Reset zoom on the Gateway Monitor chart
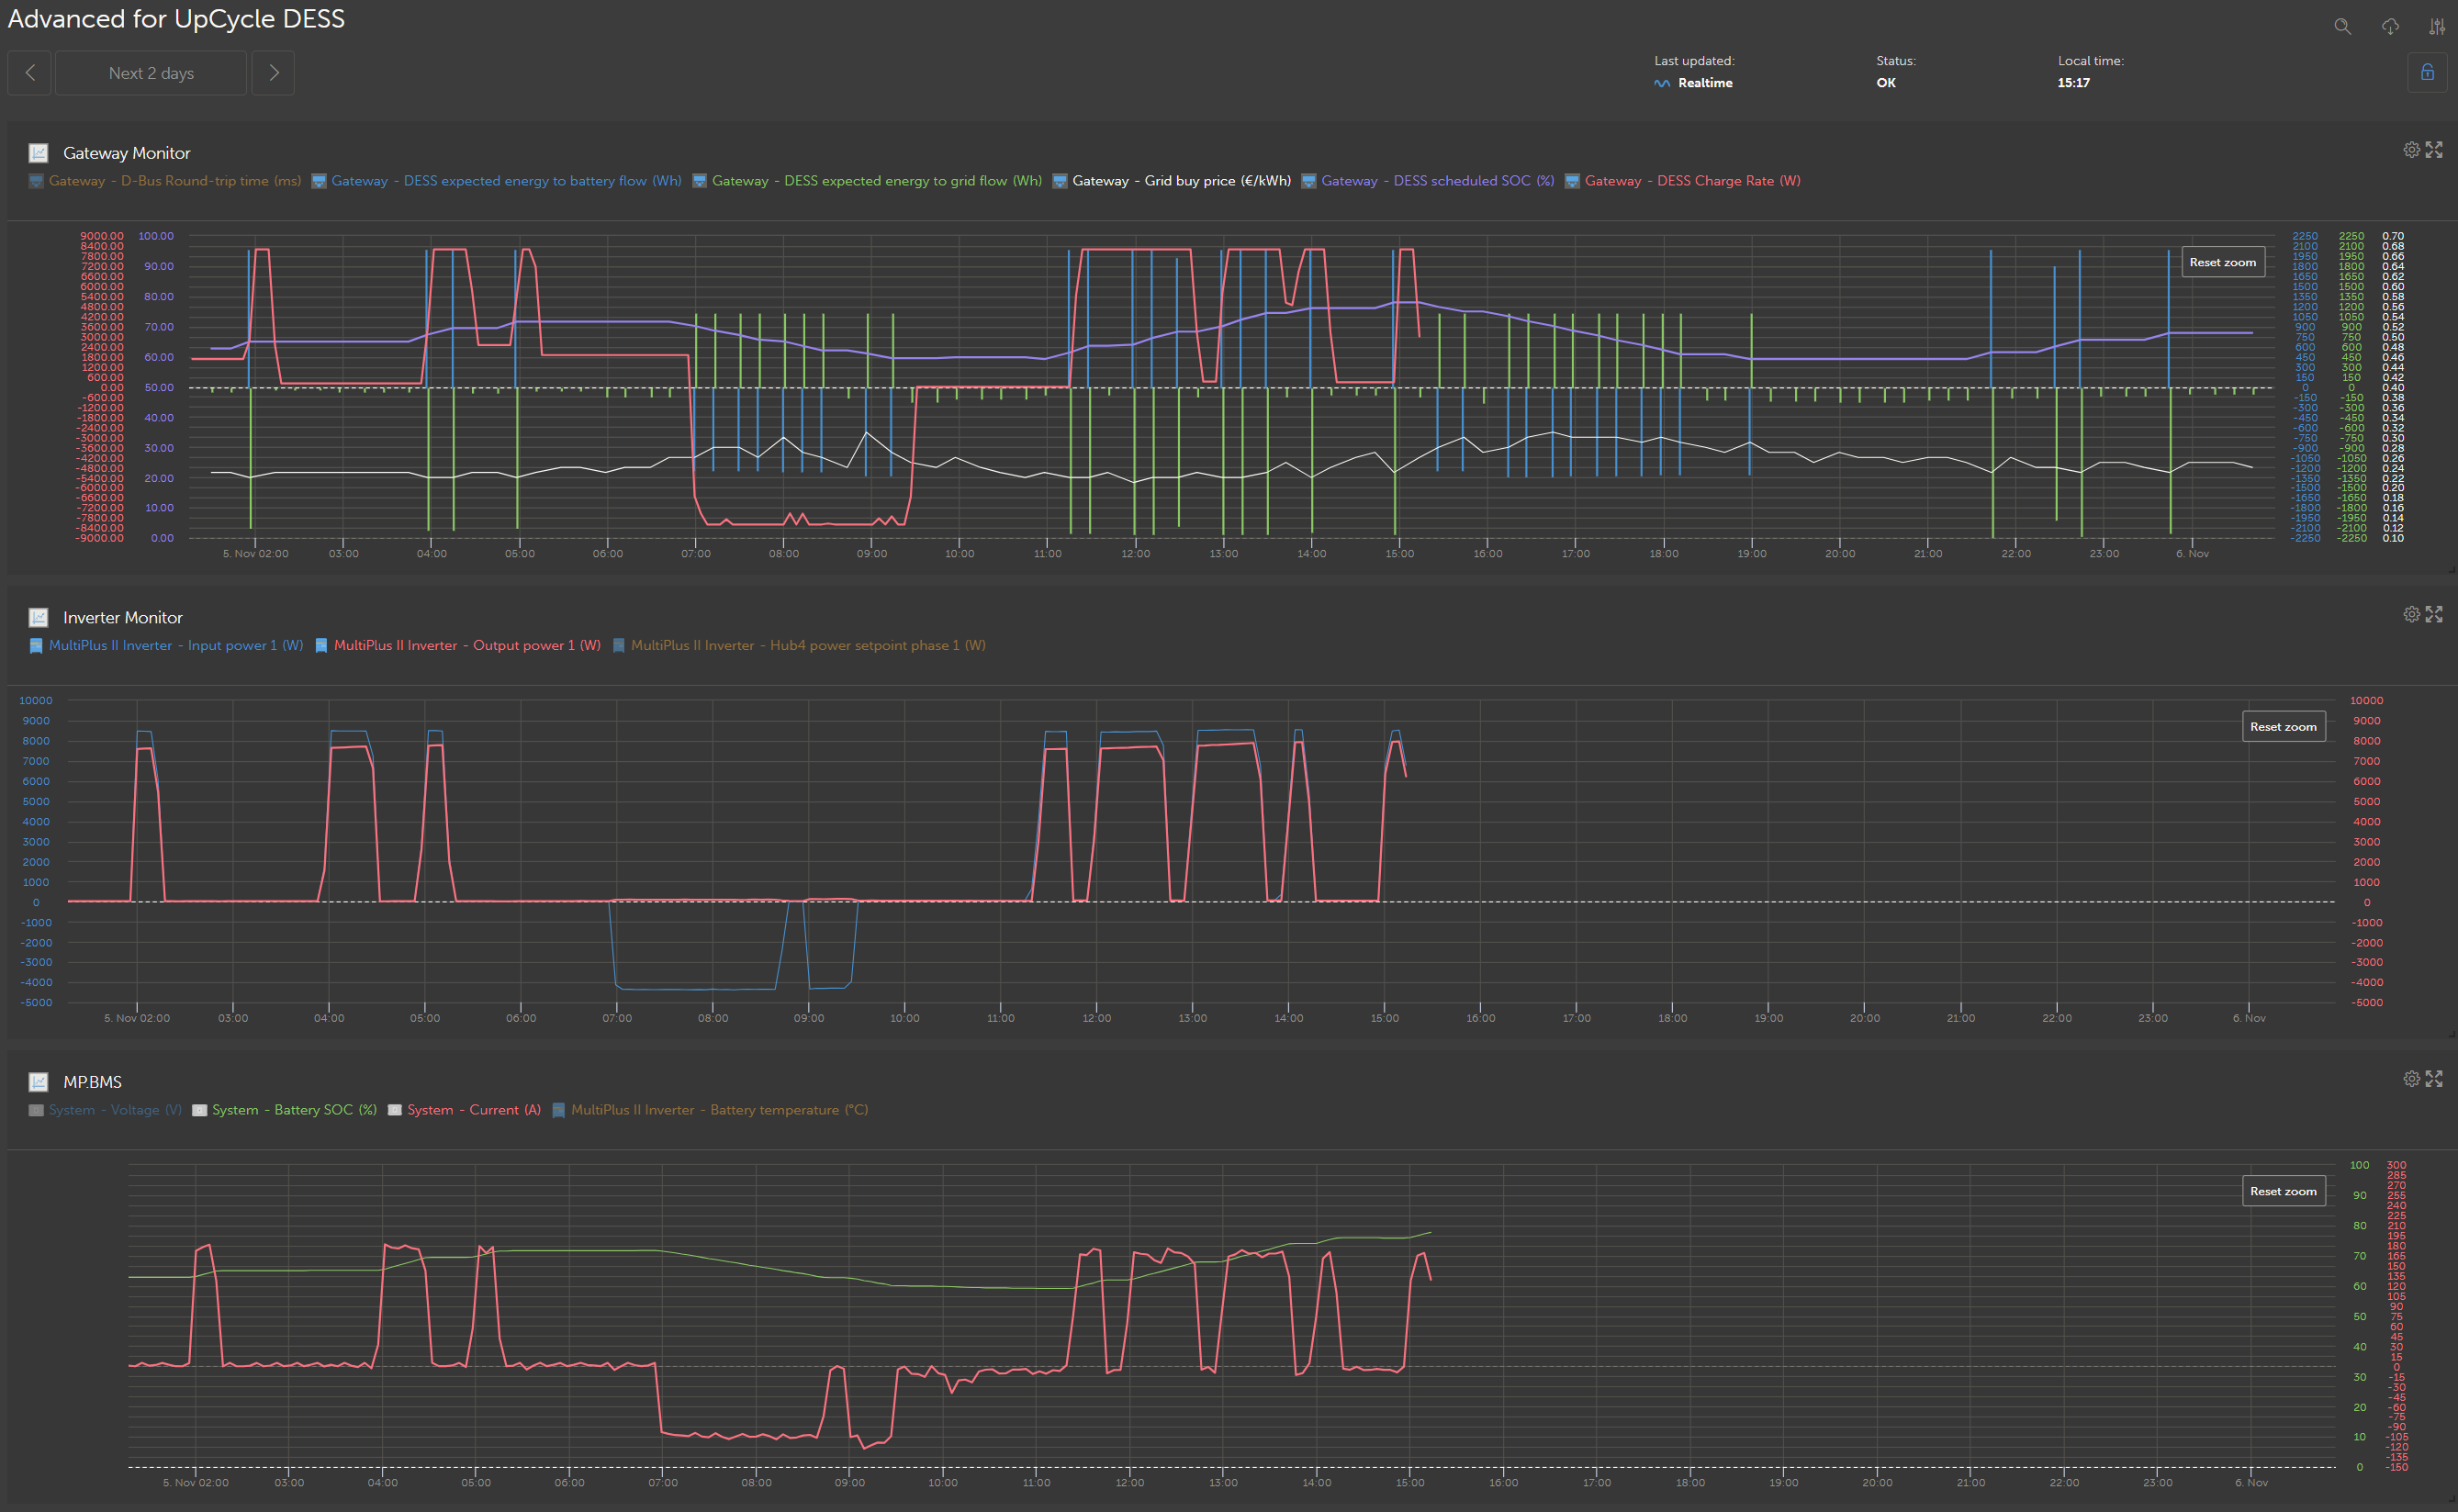Screen dimensions: 2458x1512 [2222, 262]
